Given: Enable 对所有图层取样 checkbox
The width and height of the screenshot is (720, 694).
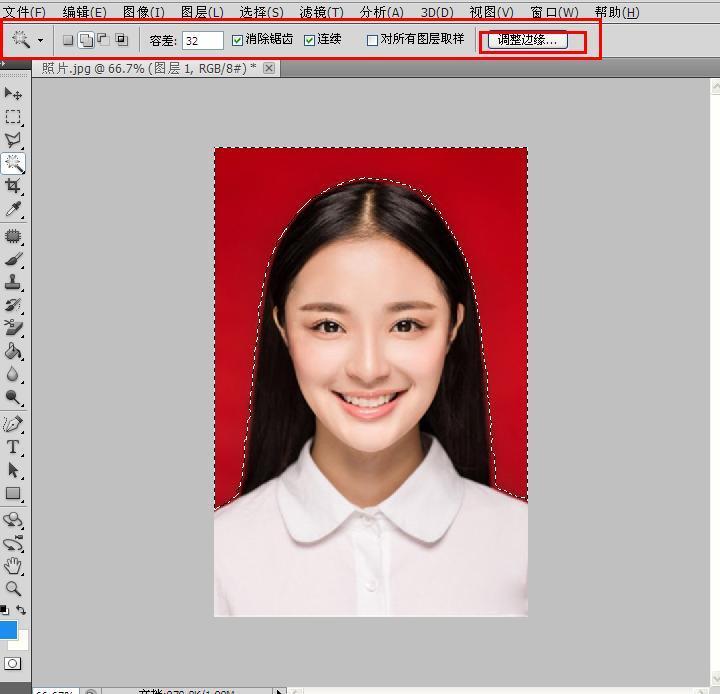Looking at the screenshot, I should (x=372, y=40).
